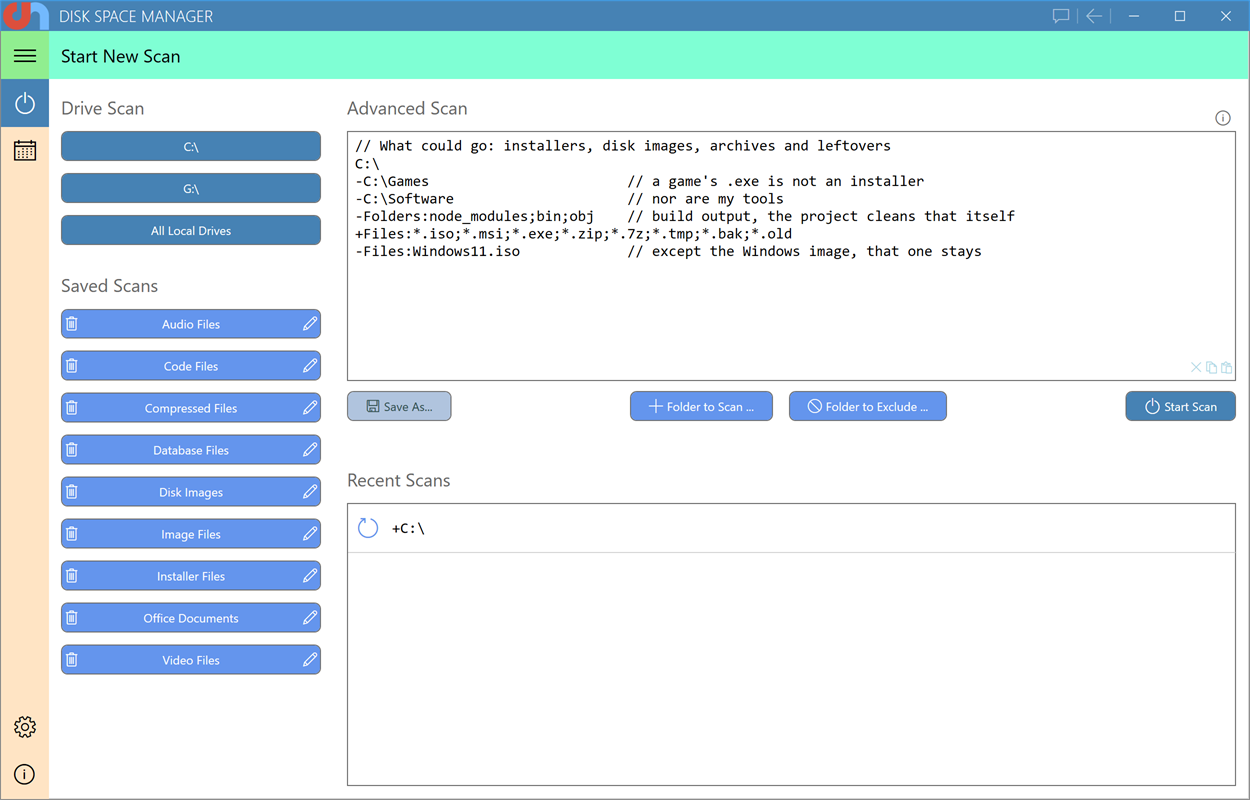Click Save As button

[399, 406]
